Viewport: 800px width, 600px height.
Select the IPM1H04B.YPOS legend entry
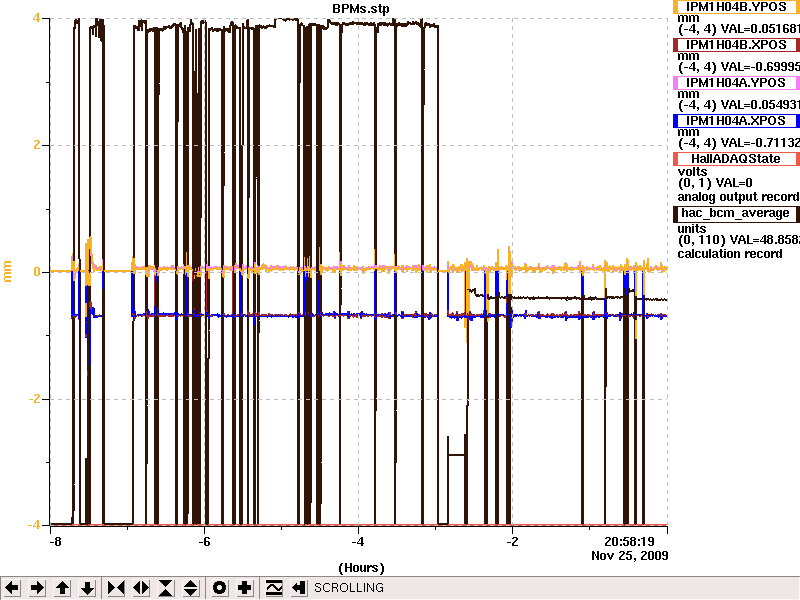(736, 7)
